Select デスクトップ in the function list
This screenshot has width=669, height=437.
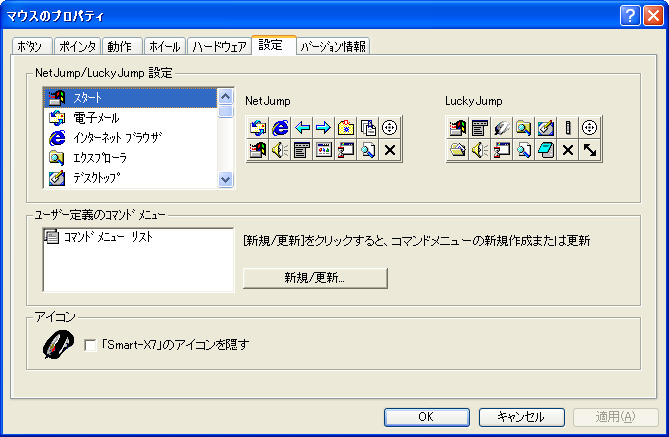[x=130, y=178]
